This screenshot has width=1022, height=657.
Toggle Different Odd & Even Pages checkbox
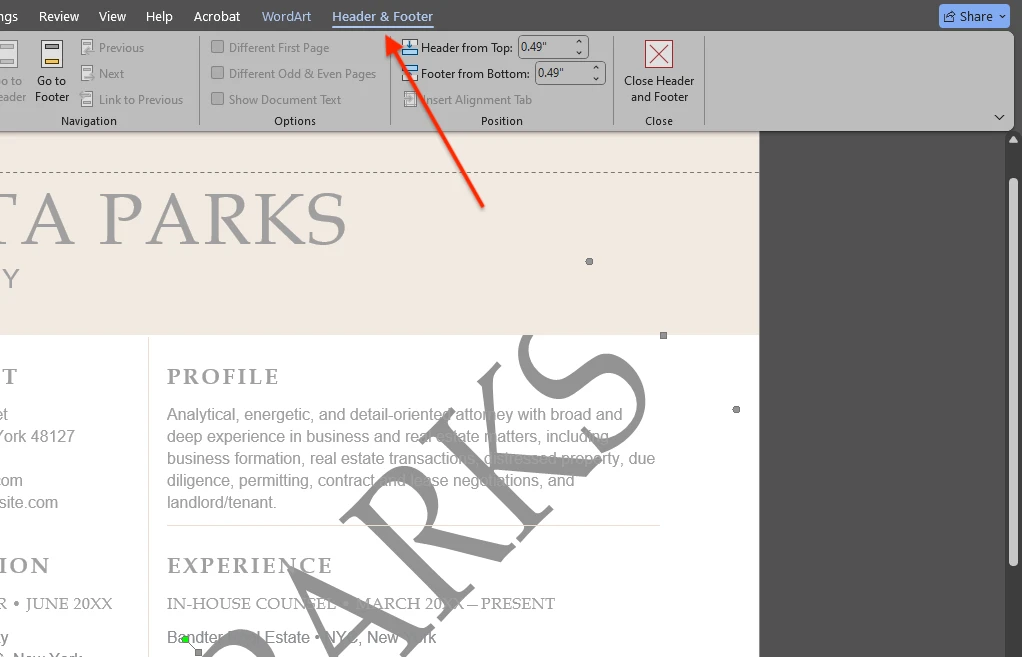[x=218, y=74]
